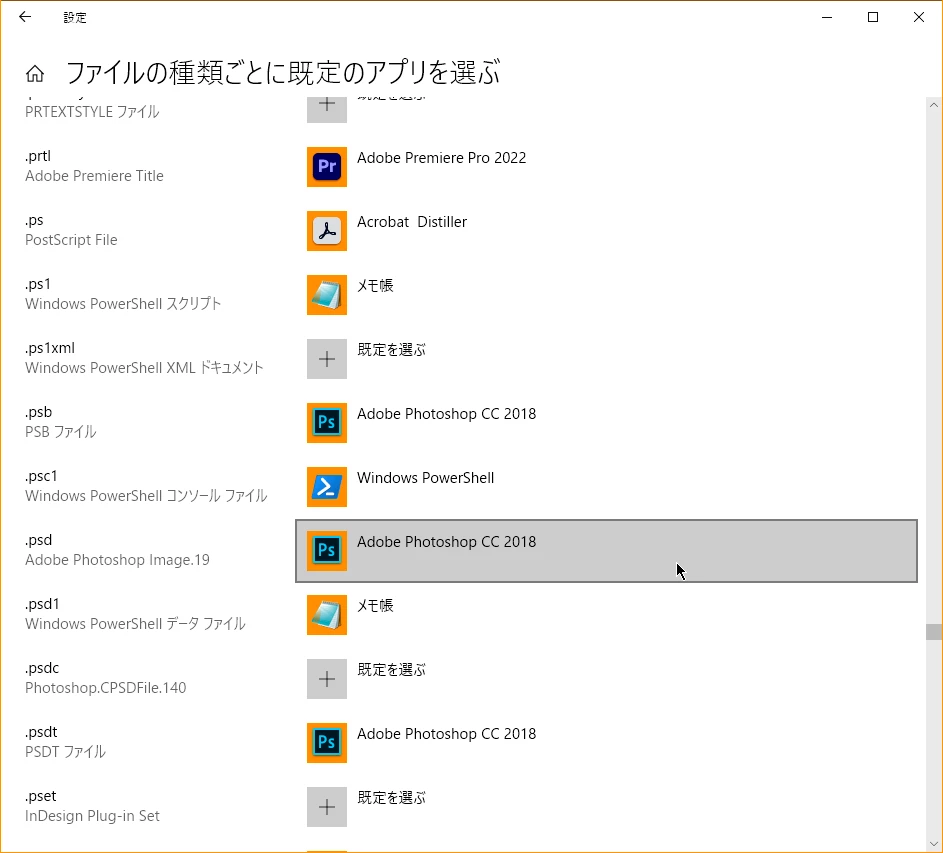Click Photoshop icon for .psb

click(327, 423)
